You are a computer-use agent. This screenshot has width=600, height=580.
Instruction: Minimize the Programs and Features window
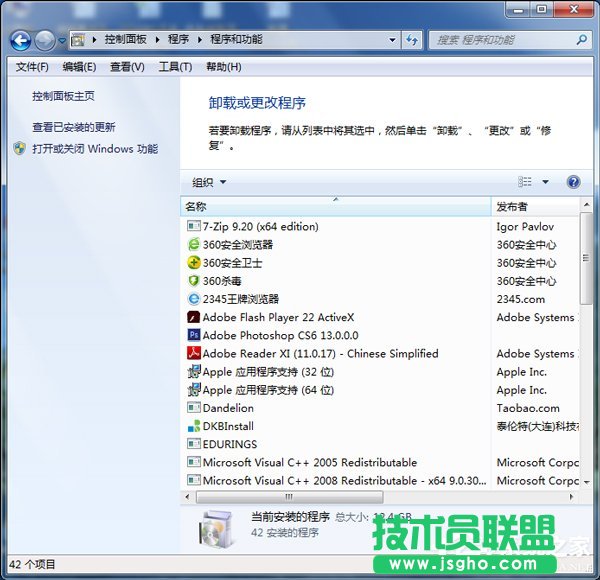518,10
